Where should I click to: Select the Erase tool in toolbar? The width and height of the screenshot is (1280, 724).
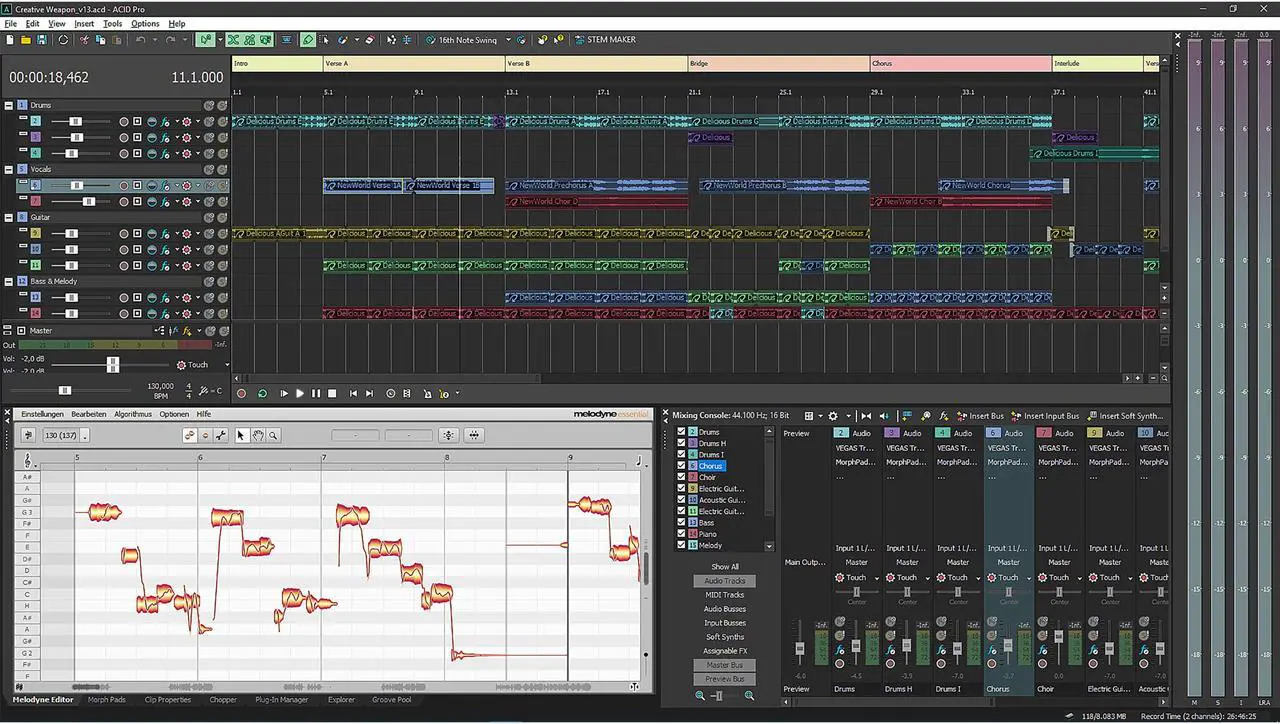tap(369, 40)
